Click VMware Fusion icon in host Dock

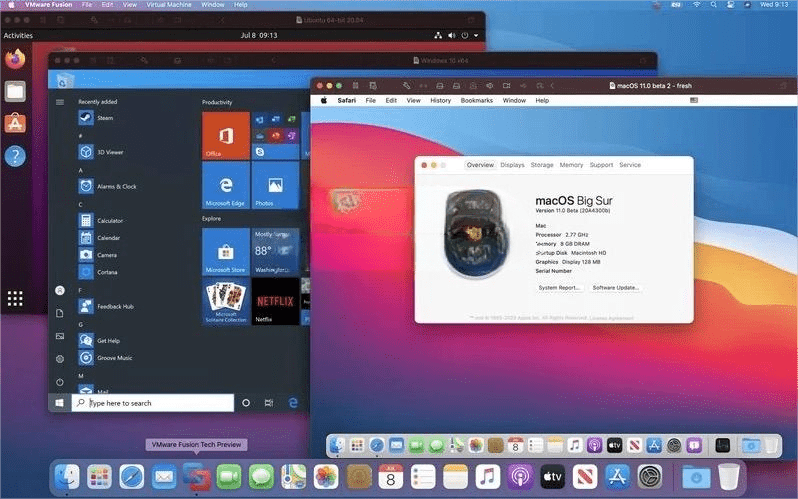pos(196,476)
